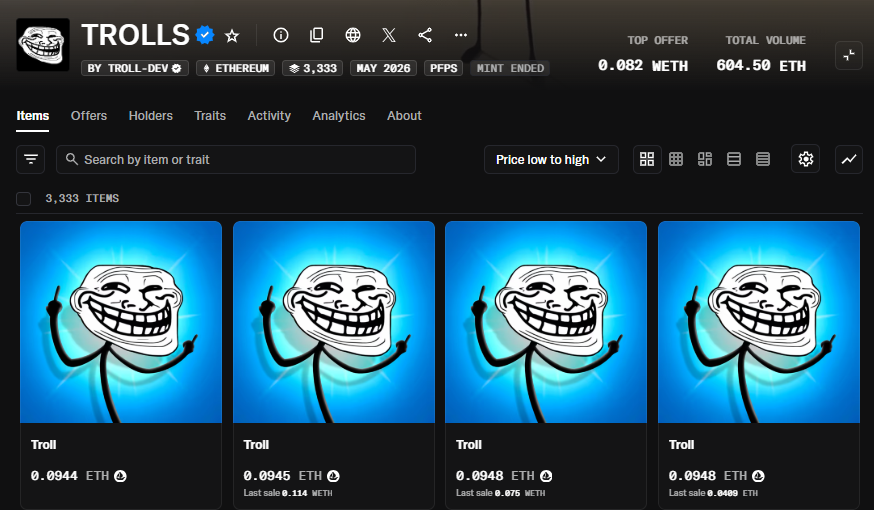Click the MAY 2026 date tag

click(383, 68)
